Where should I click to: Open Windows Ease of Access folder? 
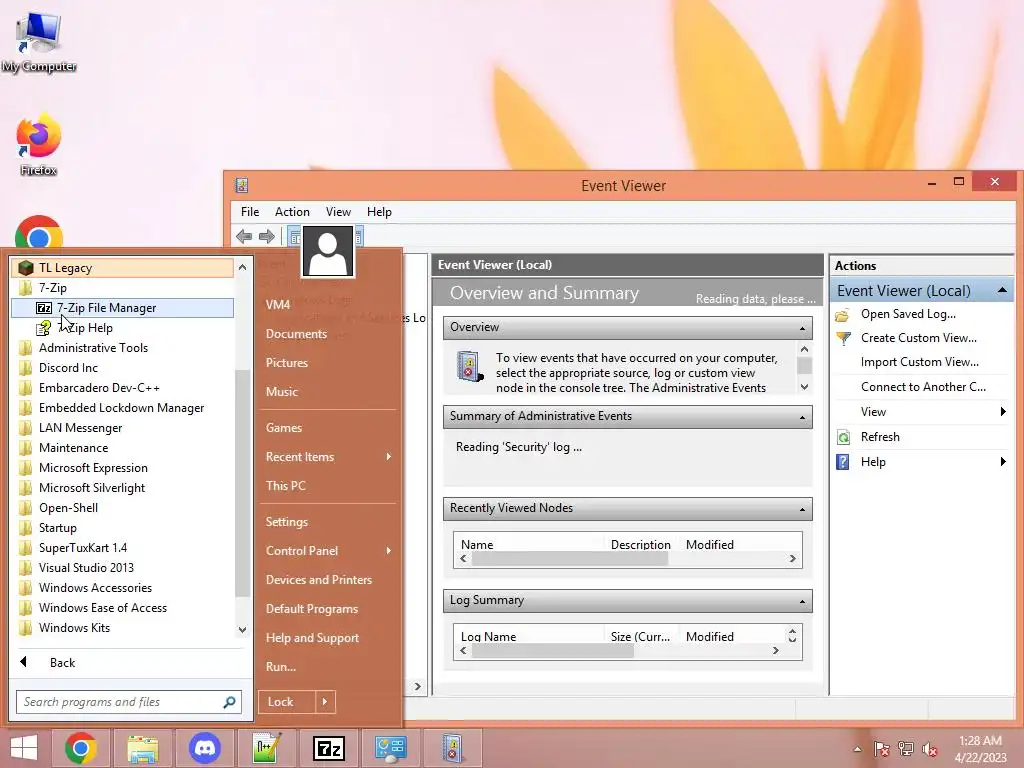[122, 608]
